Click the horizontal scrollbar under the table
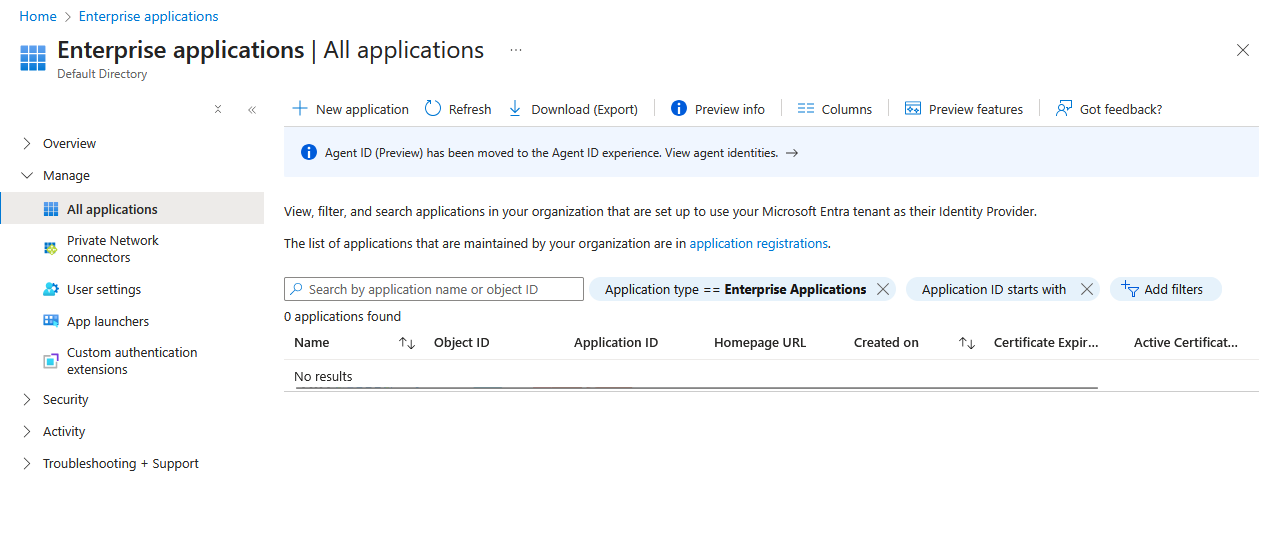This screenshot has height=538, width=1276. (x=697, y=387)
